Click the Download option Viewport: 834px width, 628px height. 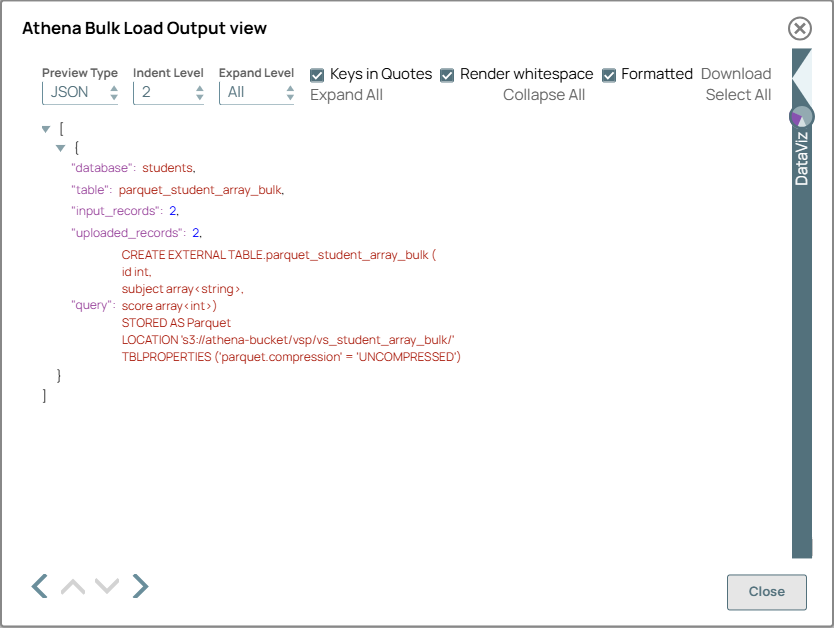point(736,73)
